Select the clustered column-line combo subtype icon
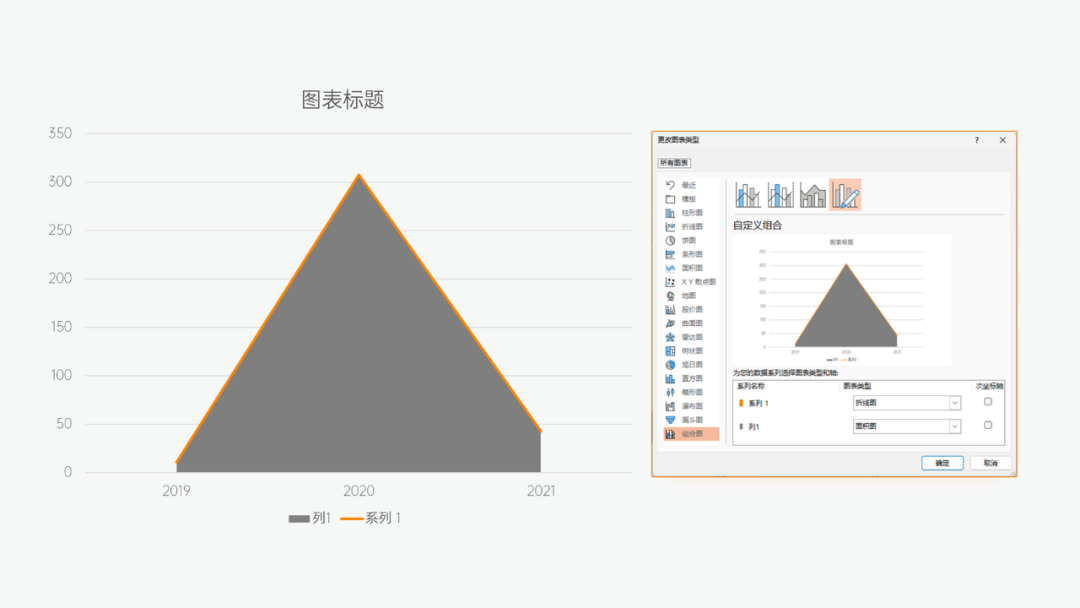The height and width of the screenshot is (608, 1080). pyautogui.click(x=747, y=195)
